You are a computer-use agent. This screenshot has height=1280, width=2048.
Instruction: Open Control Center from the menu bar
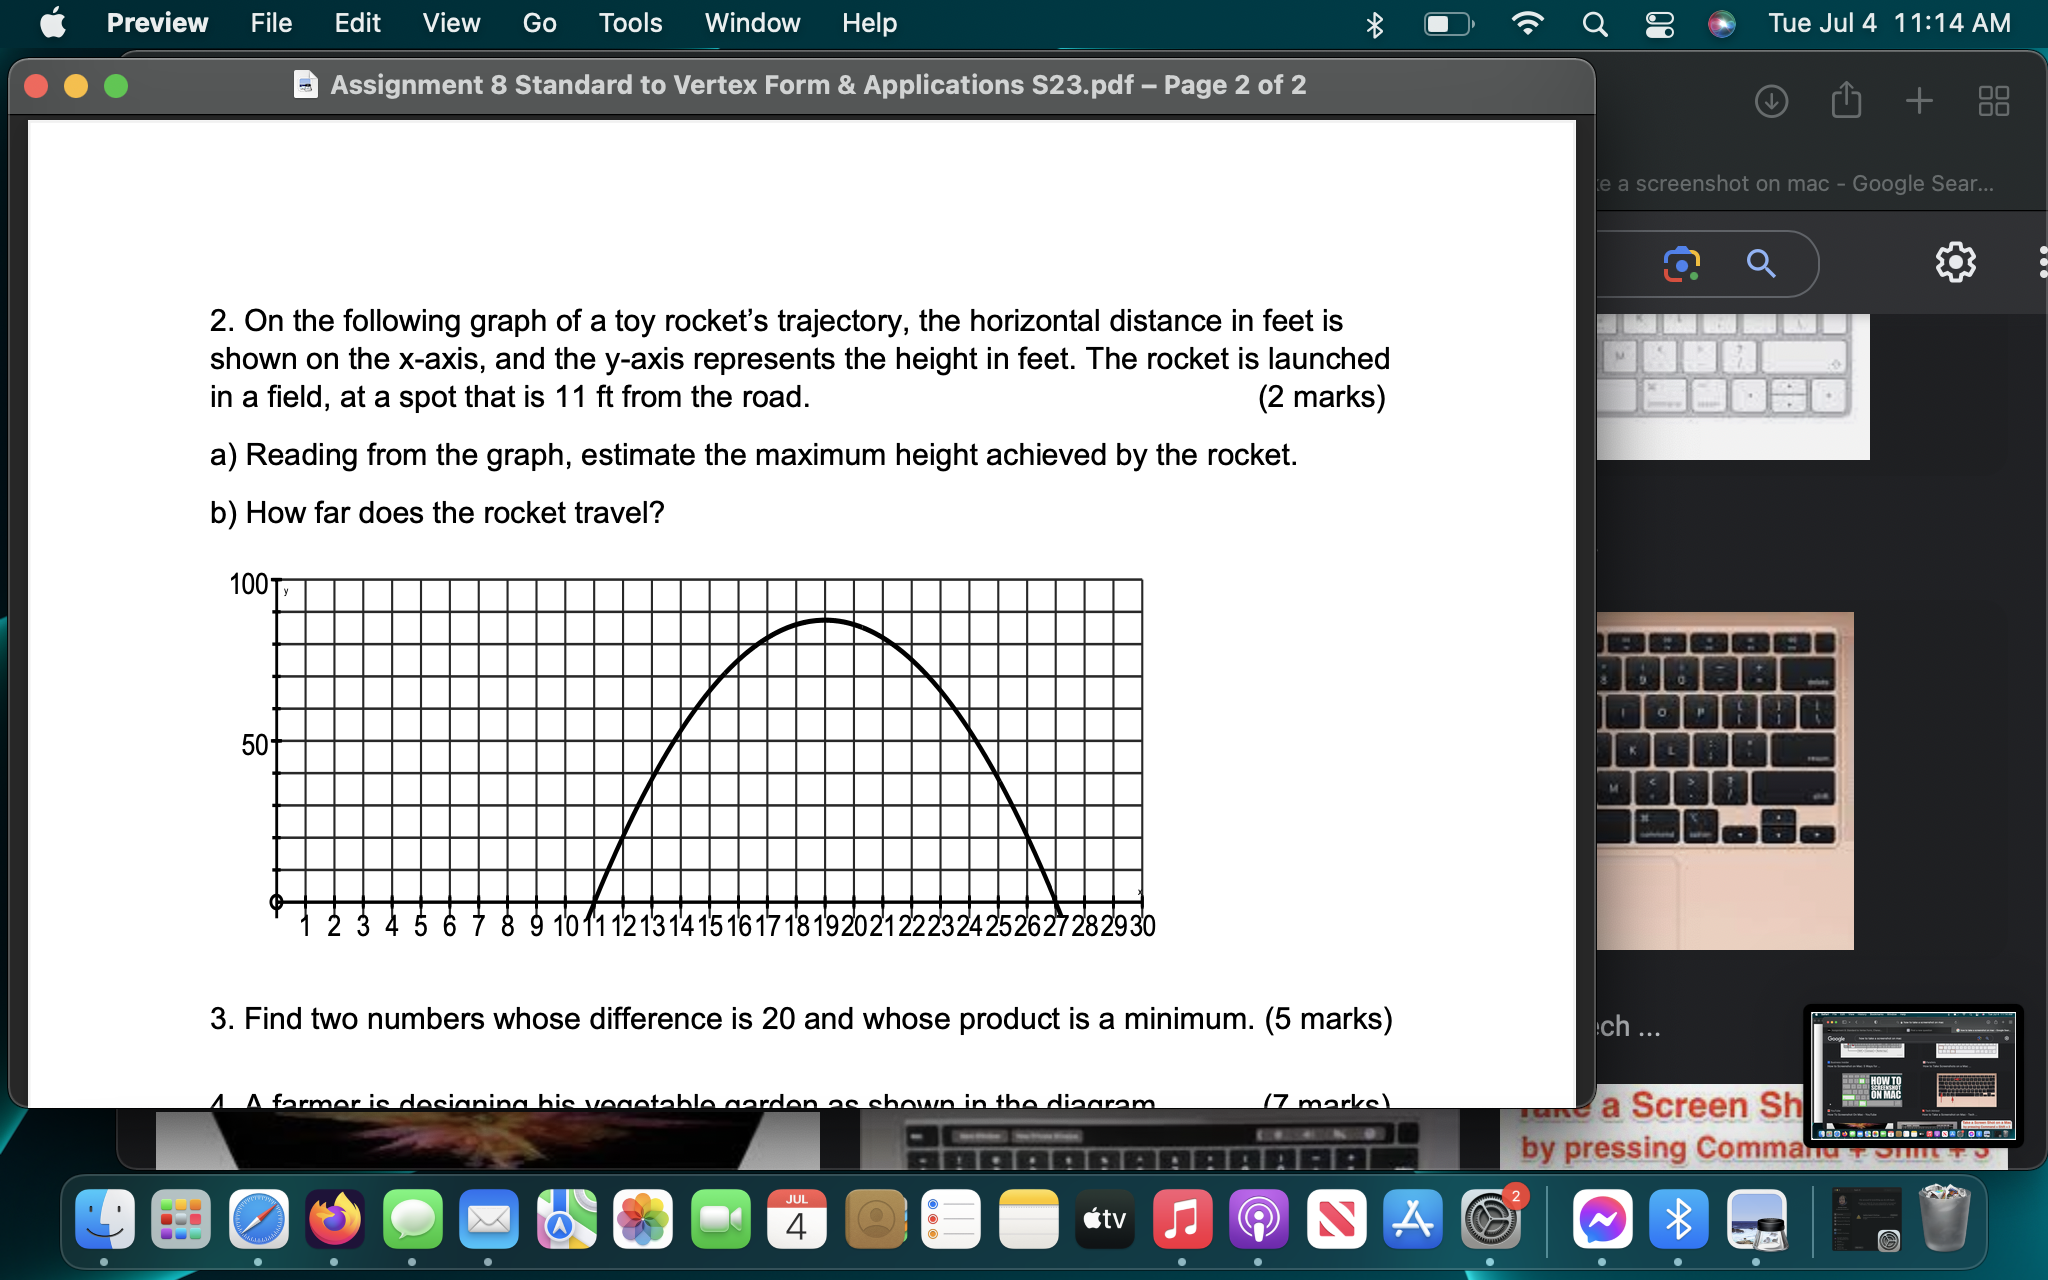tap(1660, 23)
